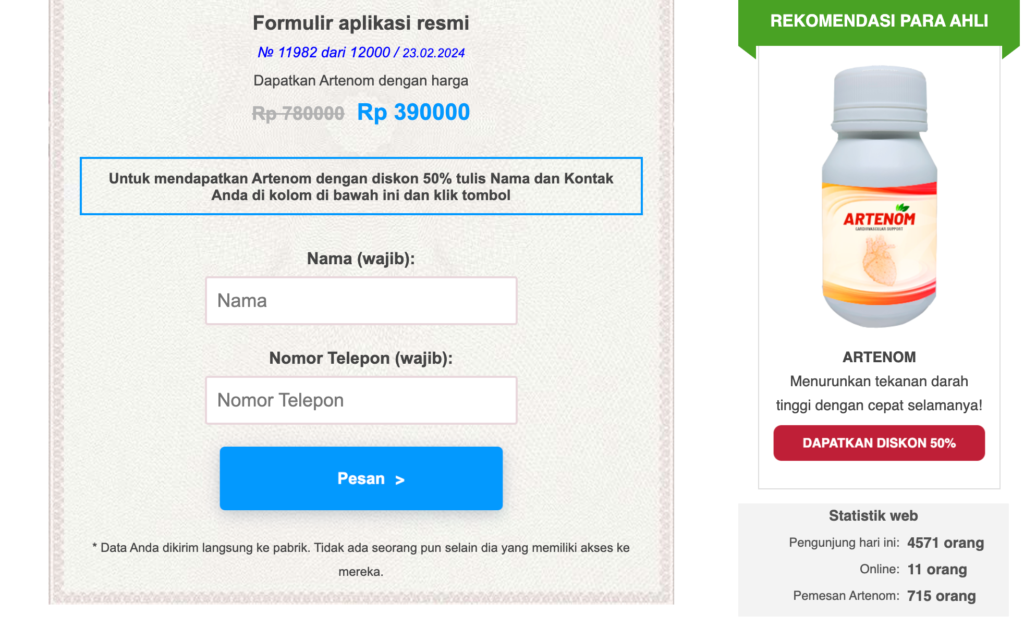The height and width of the screenshot is (640, 1024).
Task: Click the green REKOMENDASI PARA AHLI banner
Action: click(879, 21)
